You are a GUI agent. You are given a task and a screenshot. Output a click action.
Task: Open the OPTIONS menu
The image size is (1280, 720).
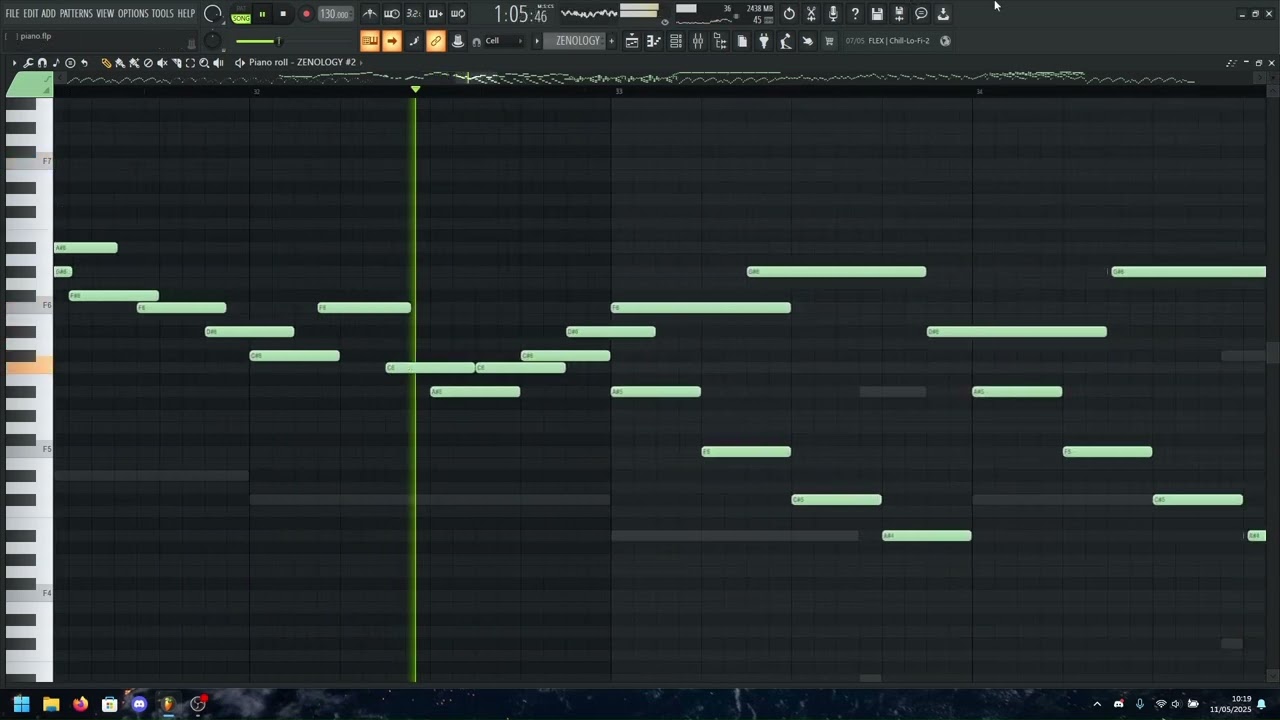click(x=133, y=14)
